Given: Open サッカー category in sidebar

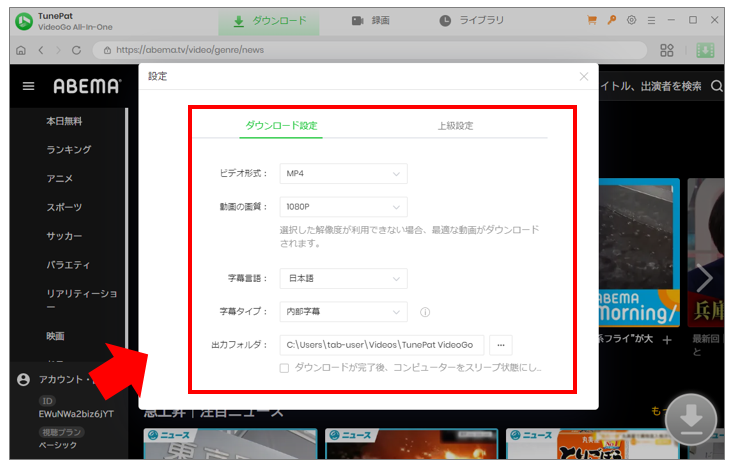Looking at the screenshot, I should tap(64, 236).
